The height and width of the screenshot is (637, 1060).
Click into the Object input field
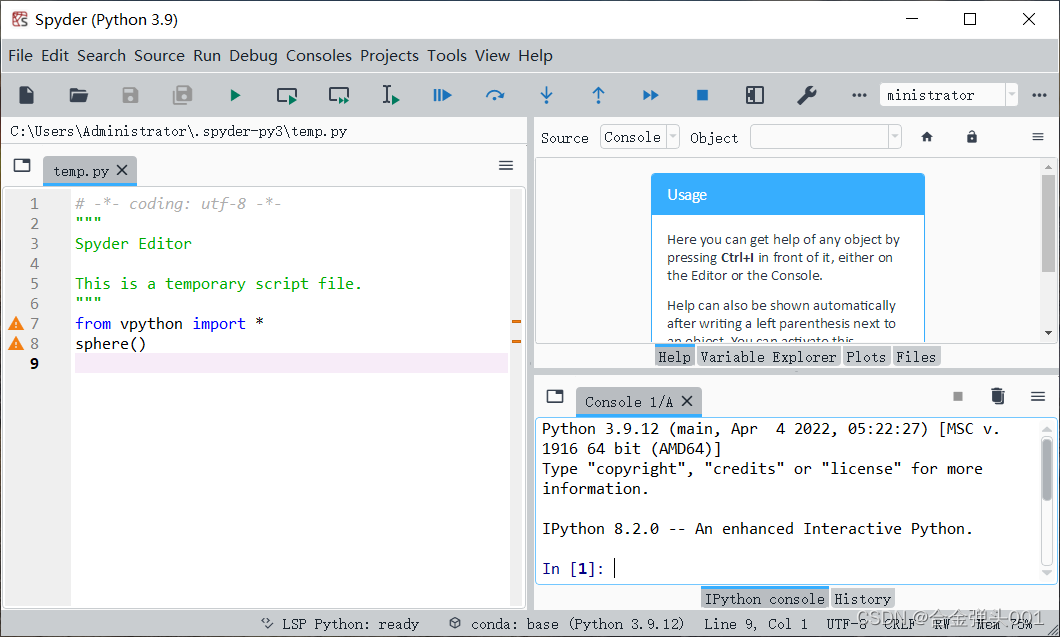pyautogui.click(x=819, y=137)
